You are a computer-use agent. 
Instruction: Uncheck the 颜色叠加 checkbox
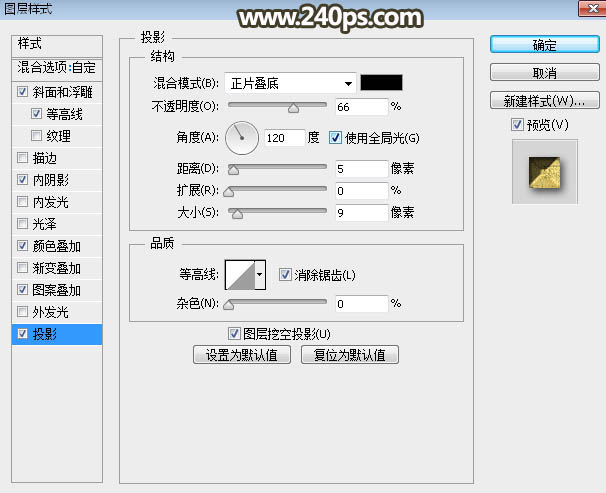click(x=22, y=245)
